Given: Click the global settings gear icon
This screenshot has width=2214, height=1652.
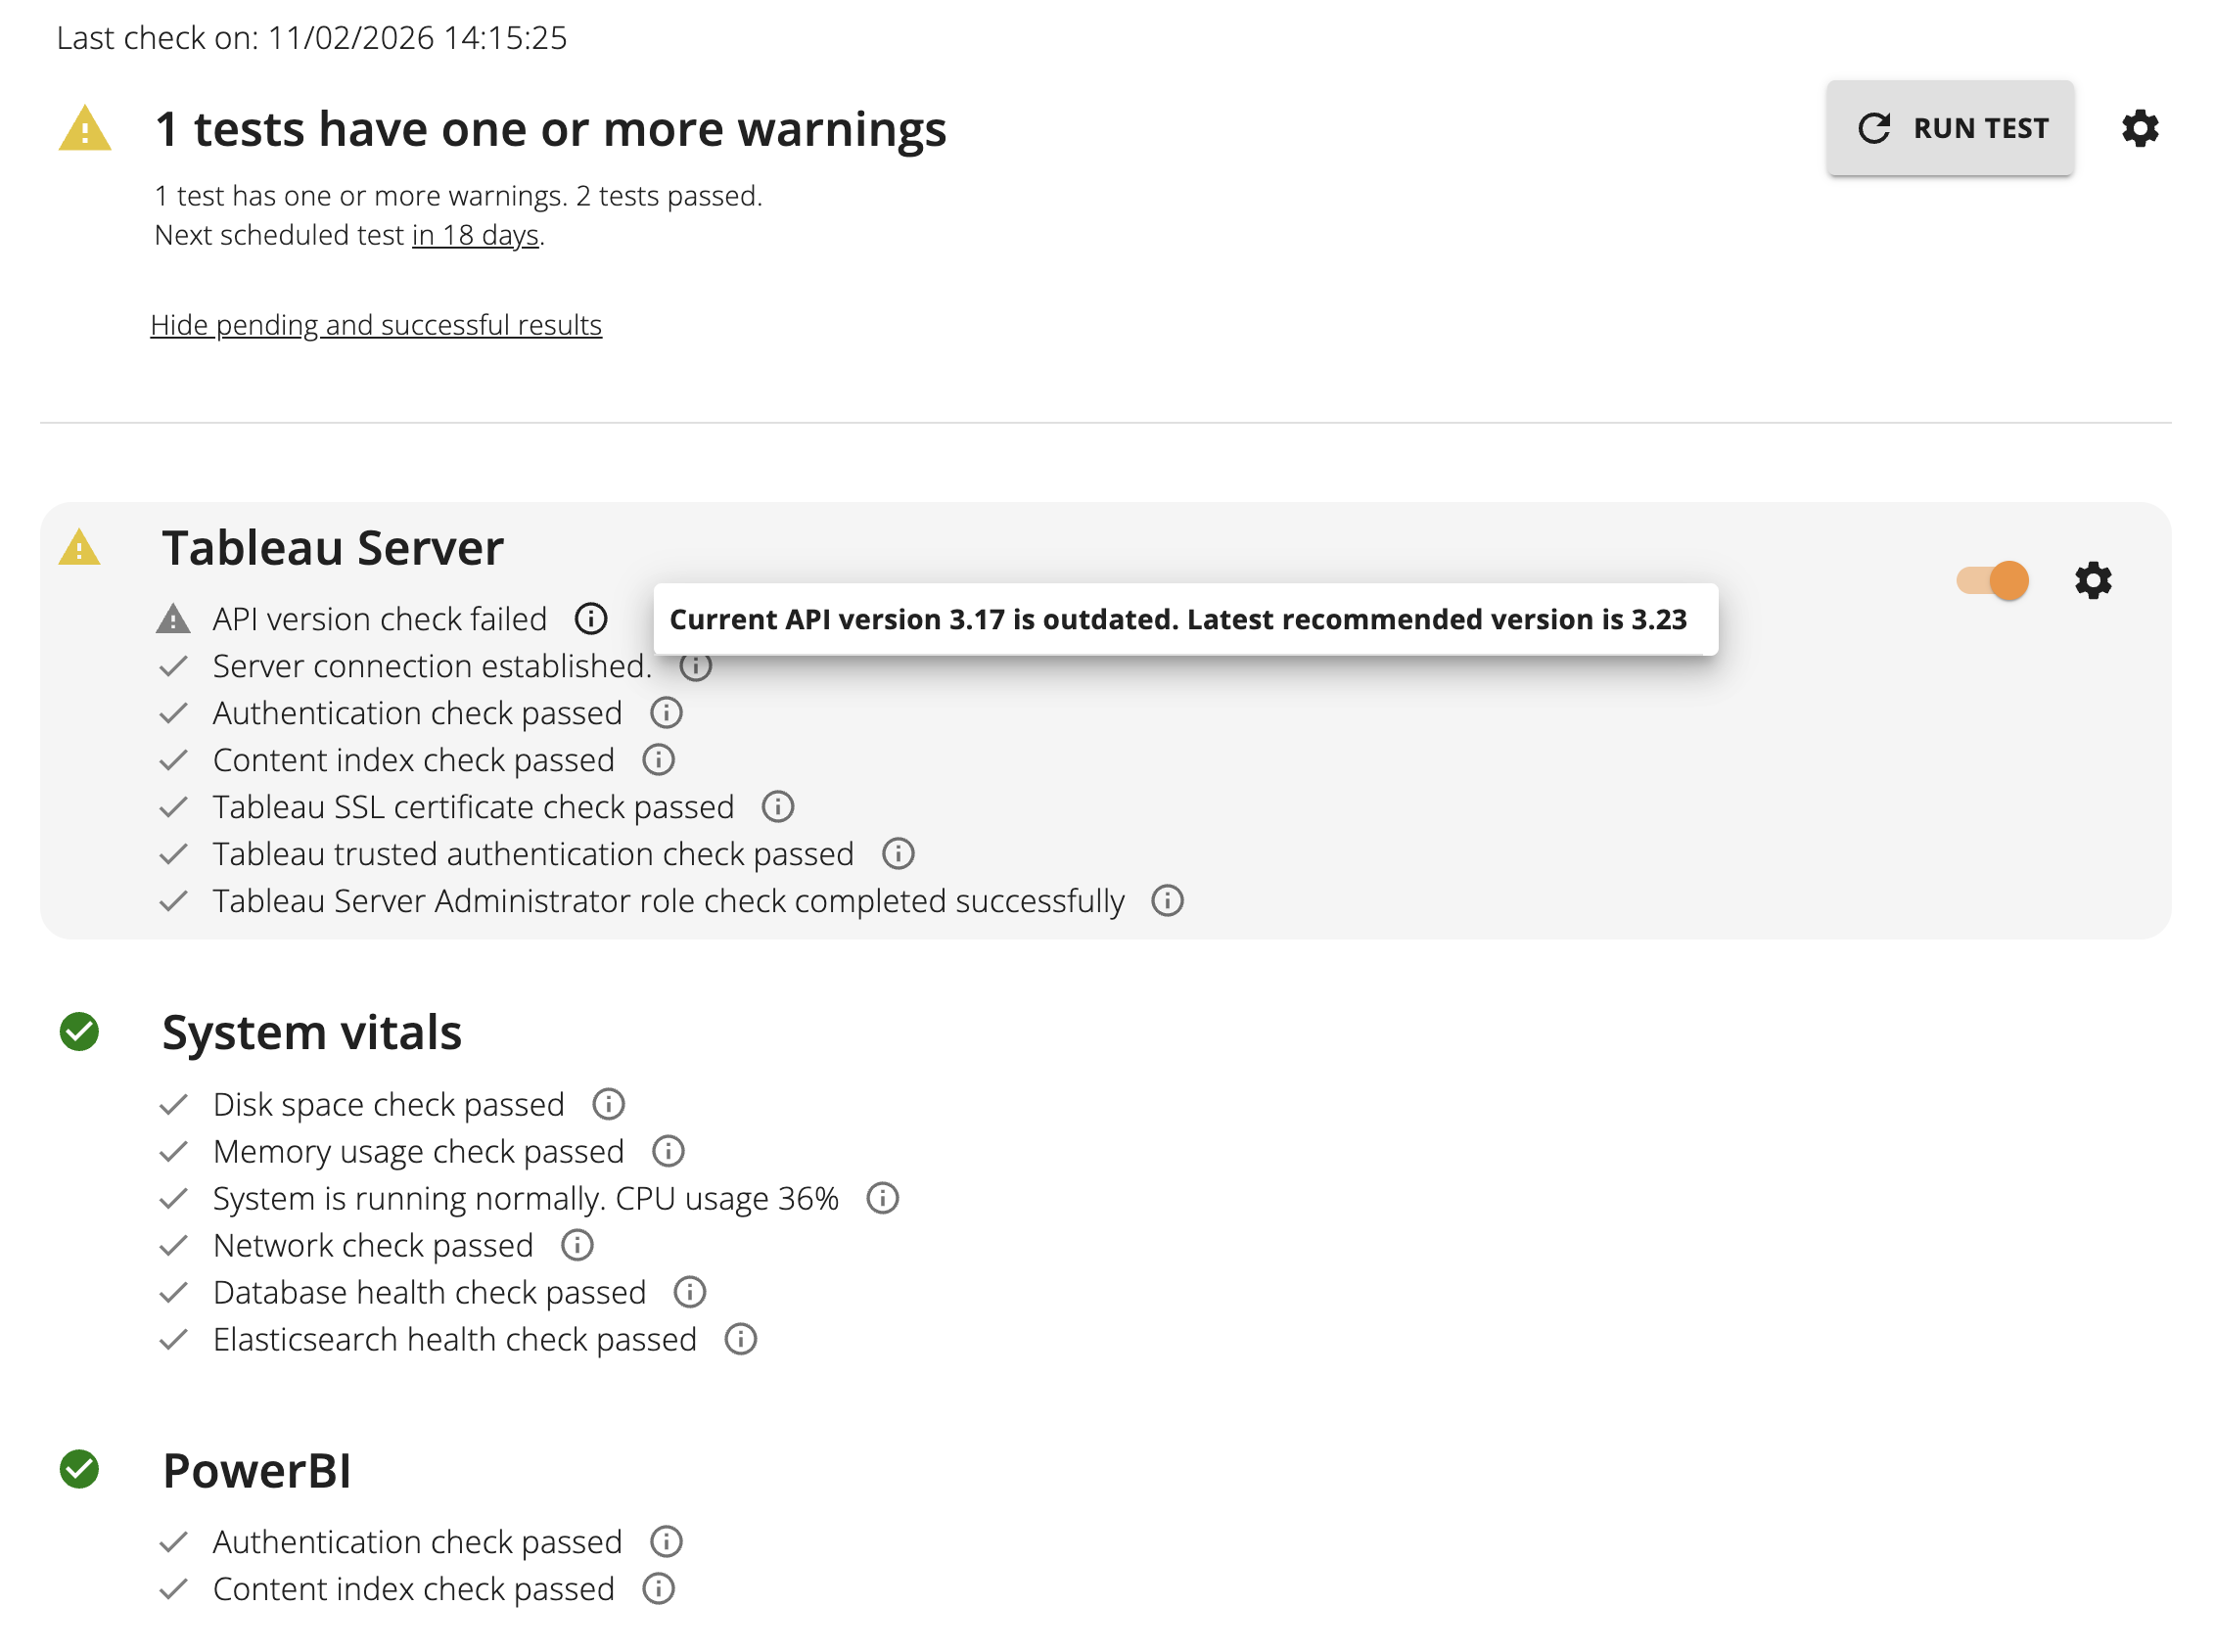Looking at the screenshot, I should point(2139,128).
